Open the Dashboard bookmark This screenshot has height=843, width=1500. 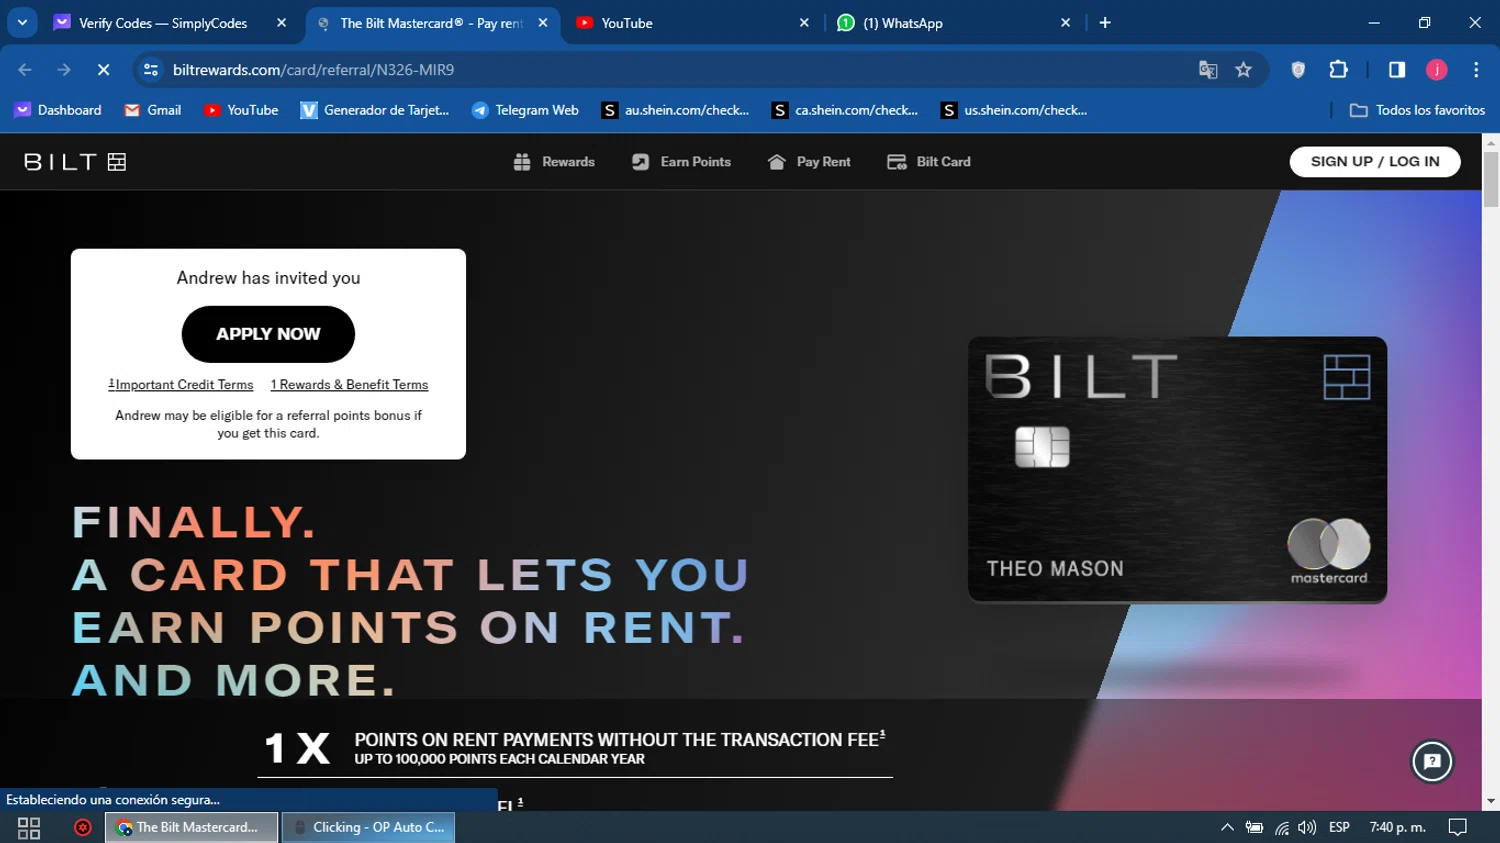[58, 110]
